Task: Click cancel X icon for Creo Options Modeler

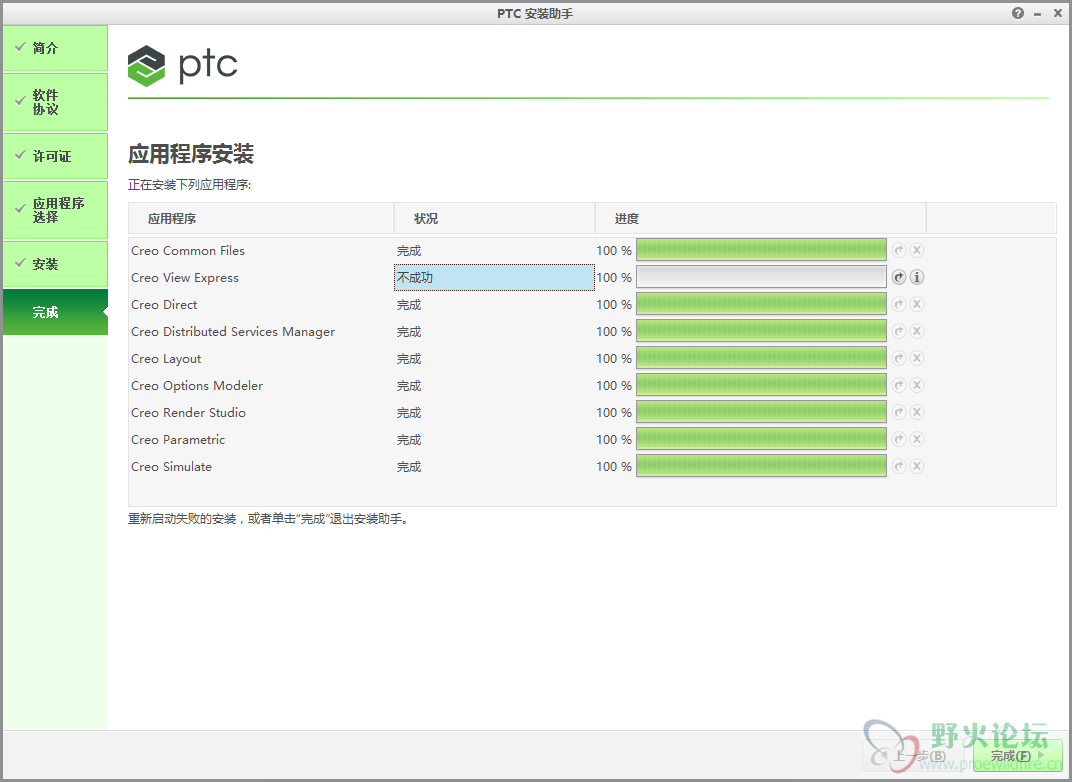Action: click(x=917, y=385)
